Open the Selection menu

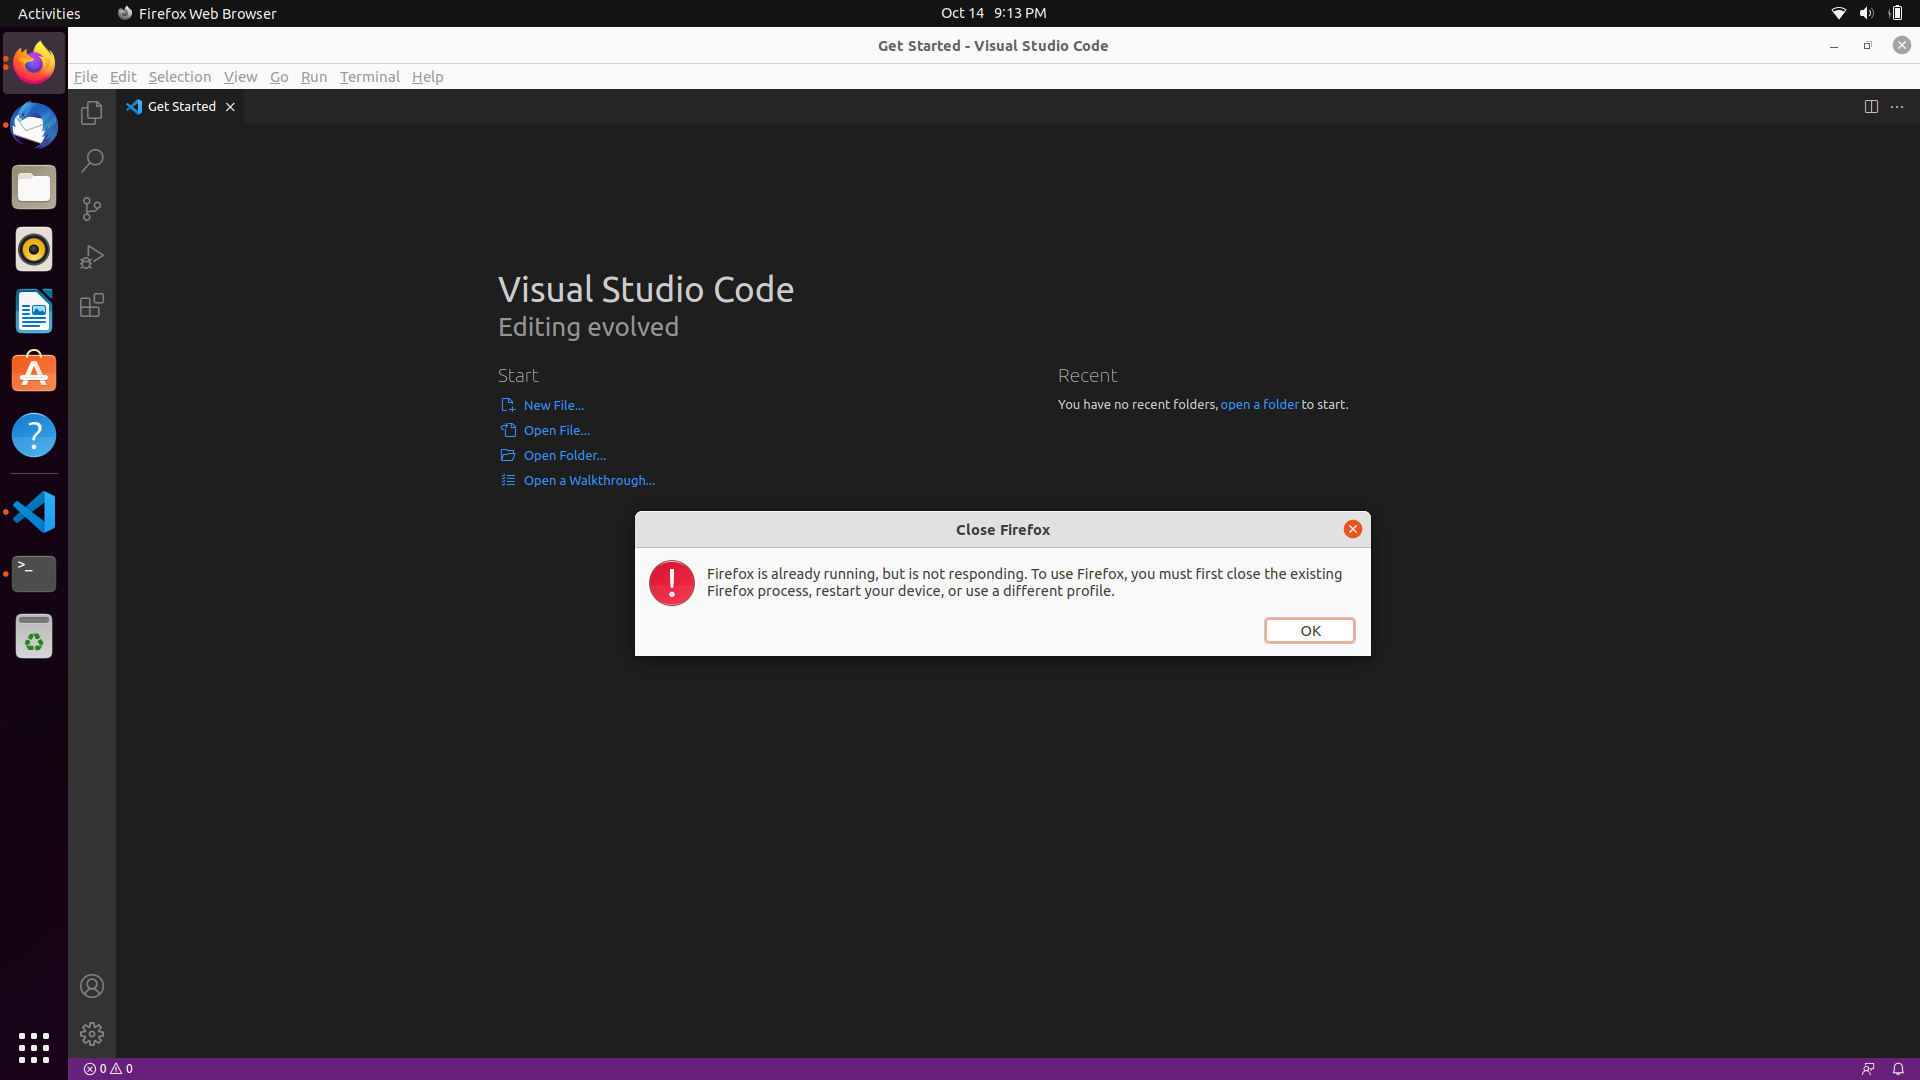(x=180, y=77)
